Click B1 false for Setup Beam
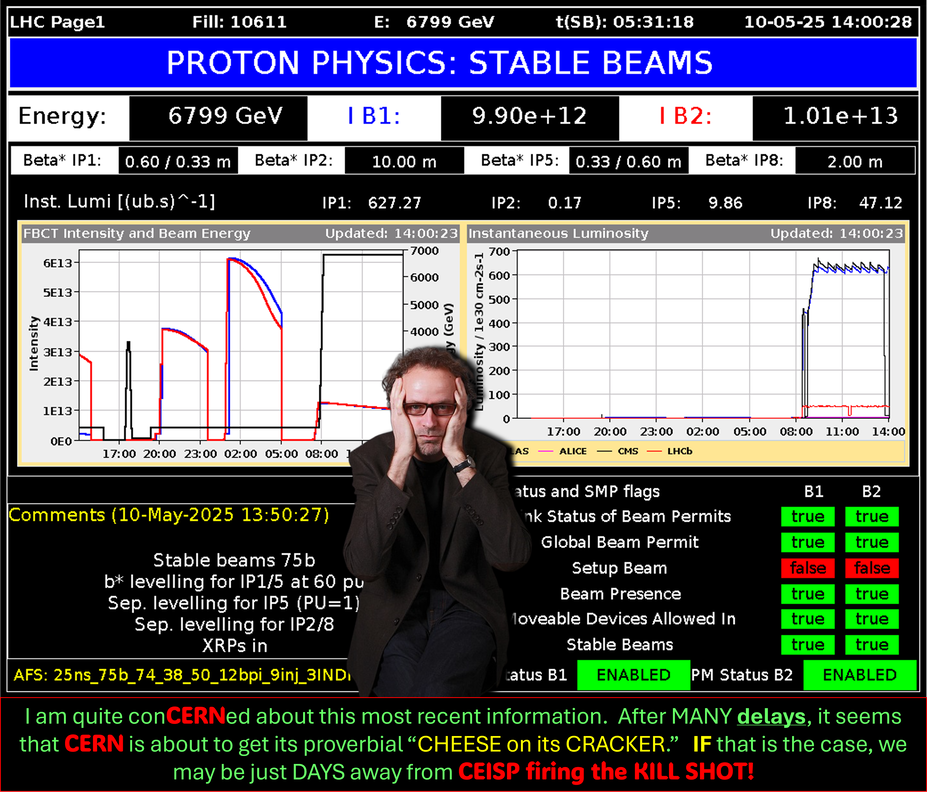The image size is (927, 800). pos(808,568)
